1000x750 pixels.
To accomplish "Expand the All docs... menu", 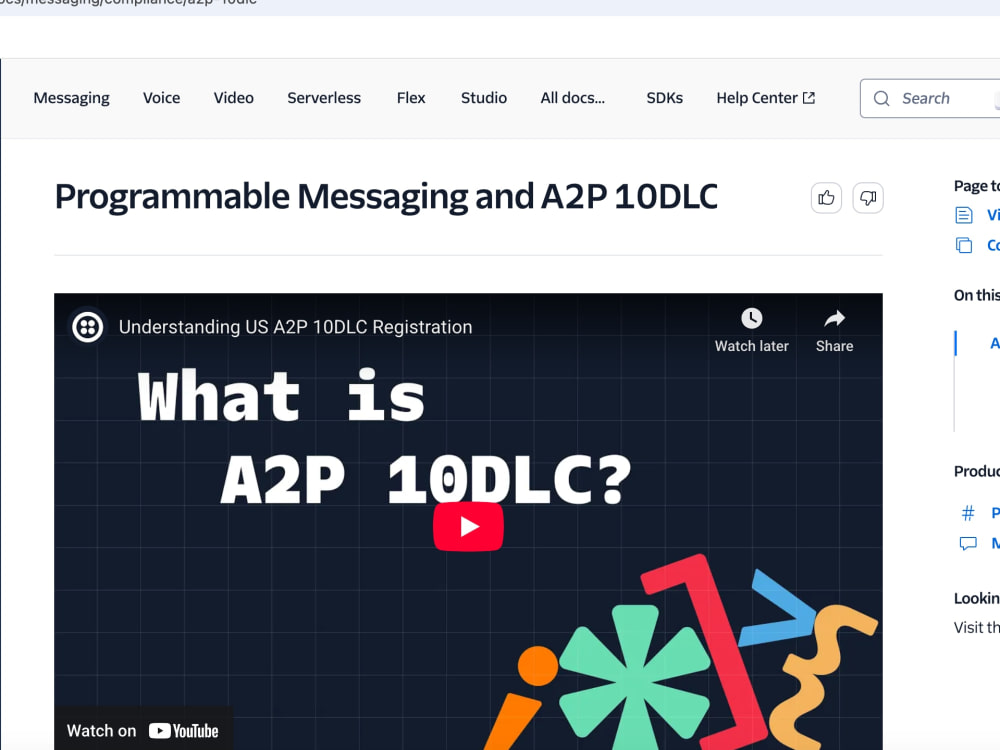I will point(573,98).
